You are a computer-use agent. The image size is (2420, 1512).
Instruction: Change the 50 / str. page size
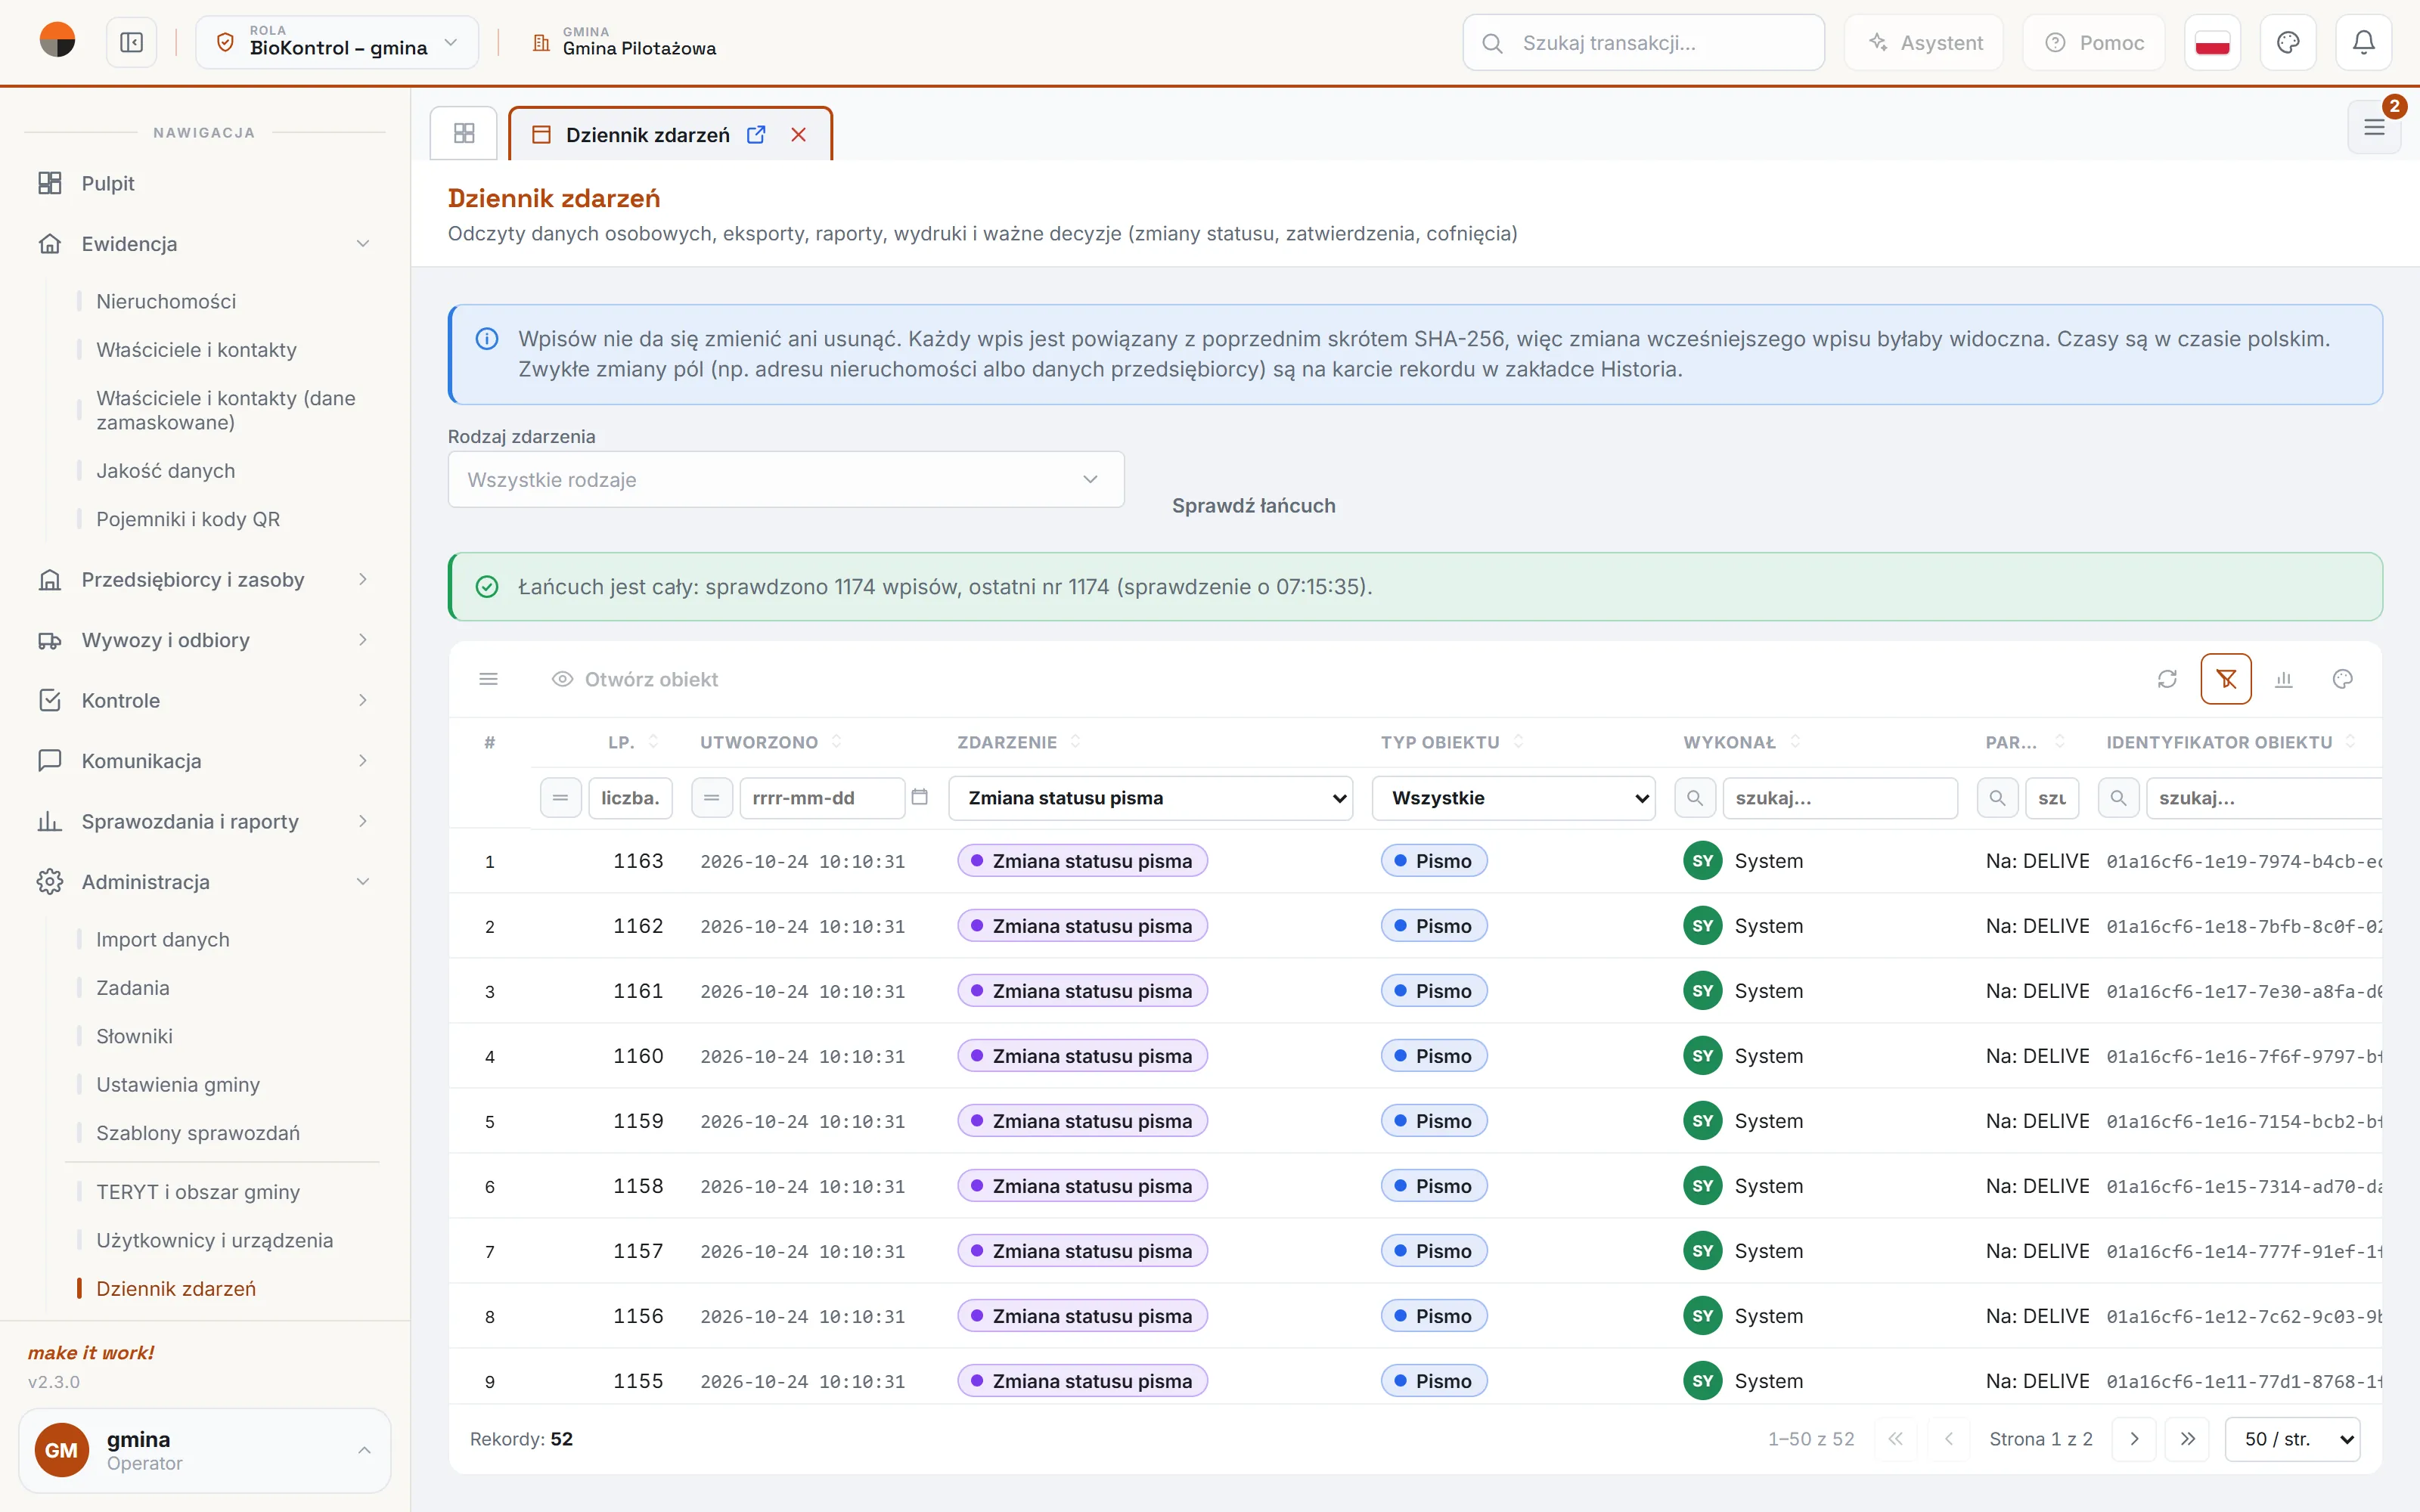2292,1439
